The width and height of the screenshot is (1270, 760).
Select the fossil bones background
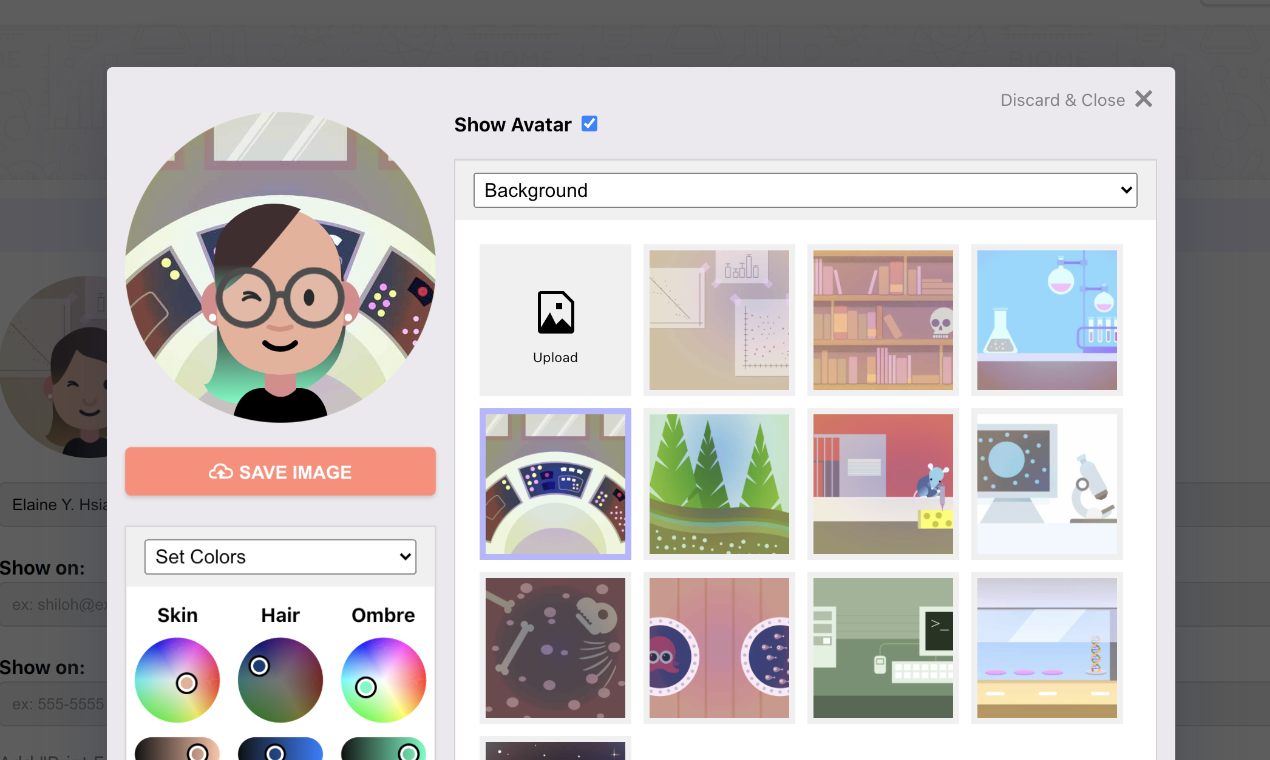[x=555, y=648]
